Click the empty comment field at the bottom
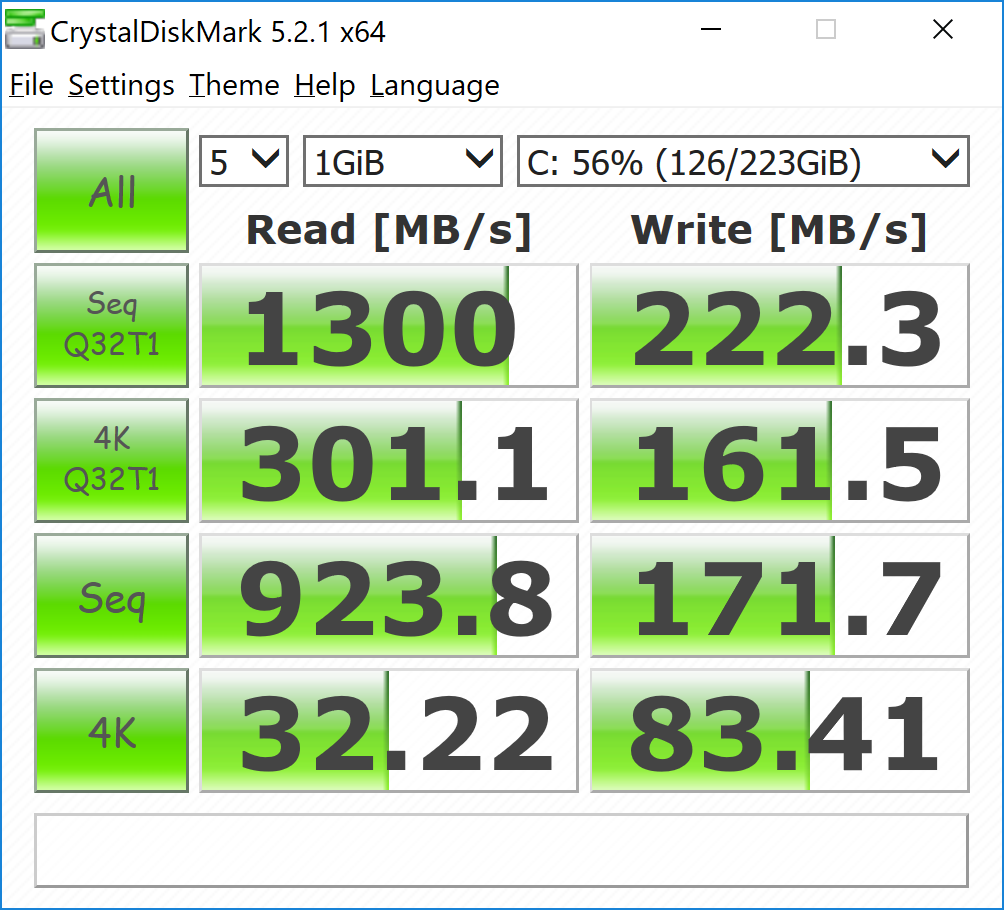1004x910 pixels. point(501,850)
